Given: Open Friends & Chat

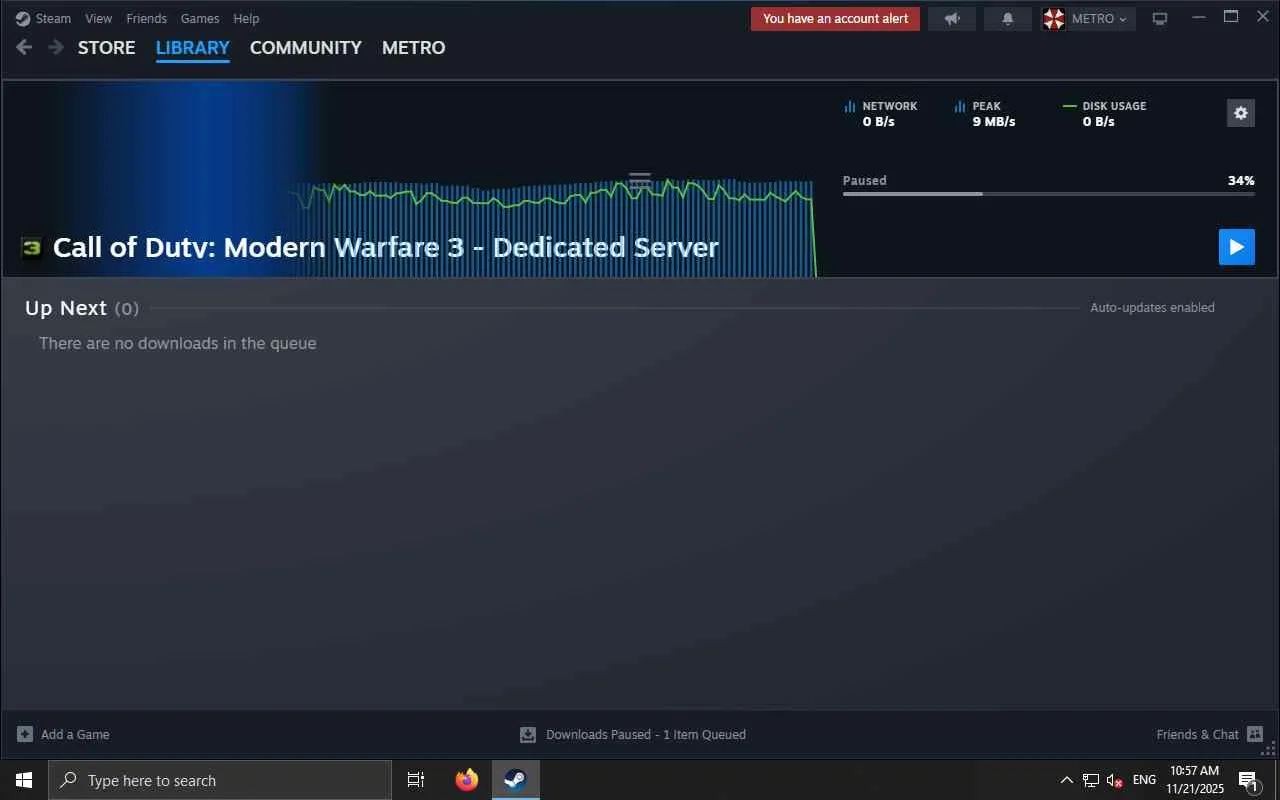Looking at the screenshot, I should point(1198,734).
